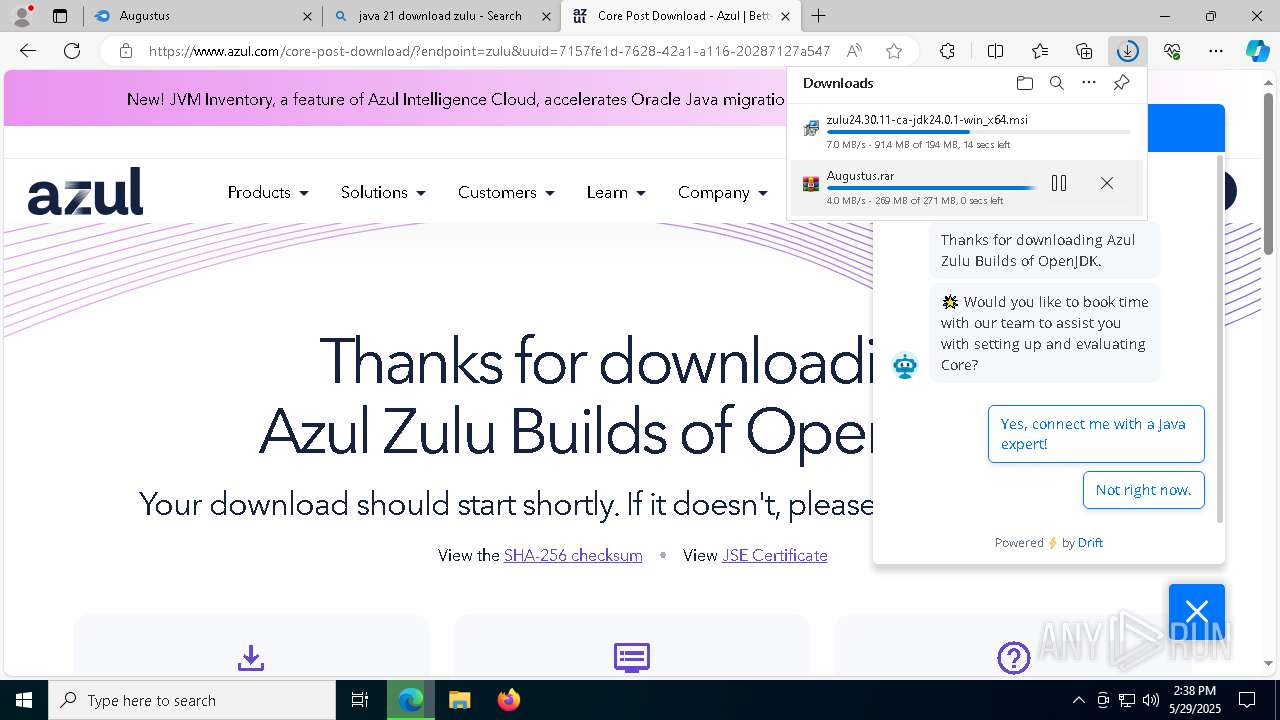The height and width of the screenshot is (720, 1280).
Task: Expand the Solutions menu
Action: click(383, 192)
